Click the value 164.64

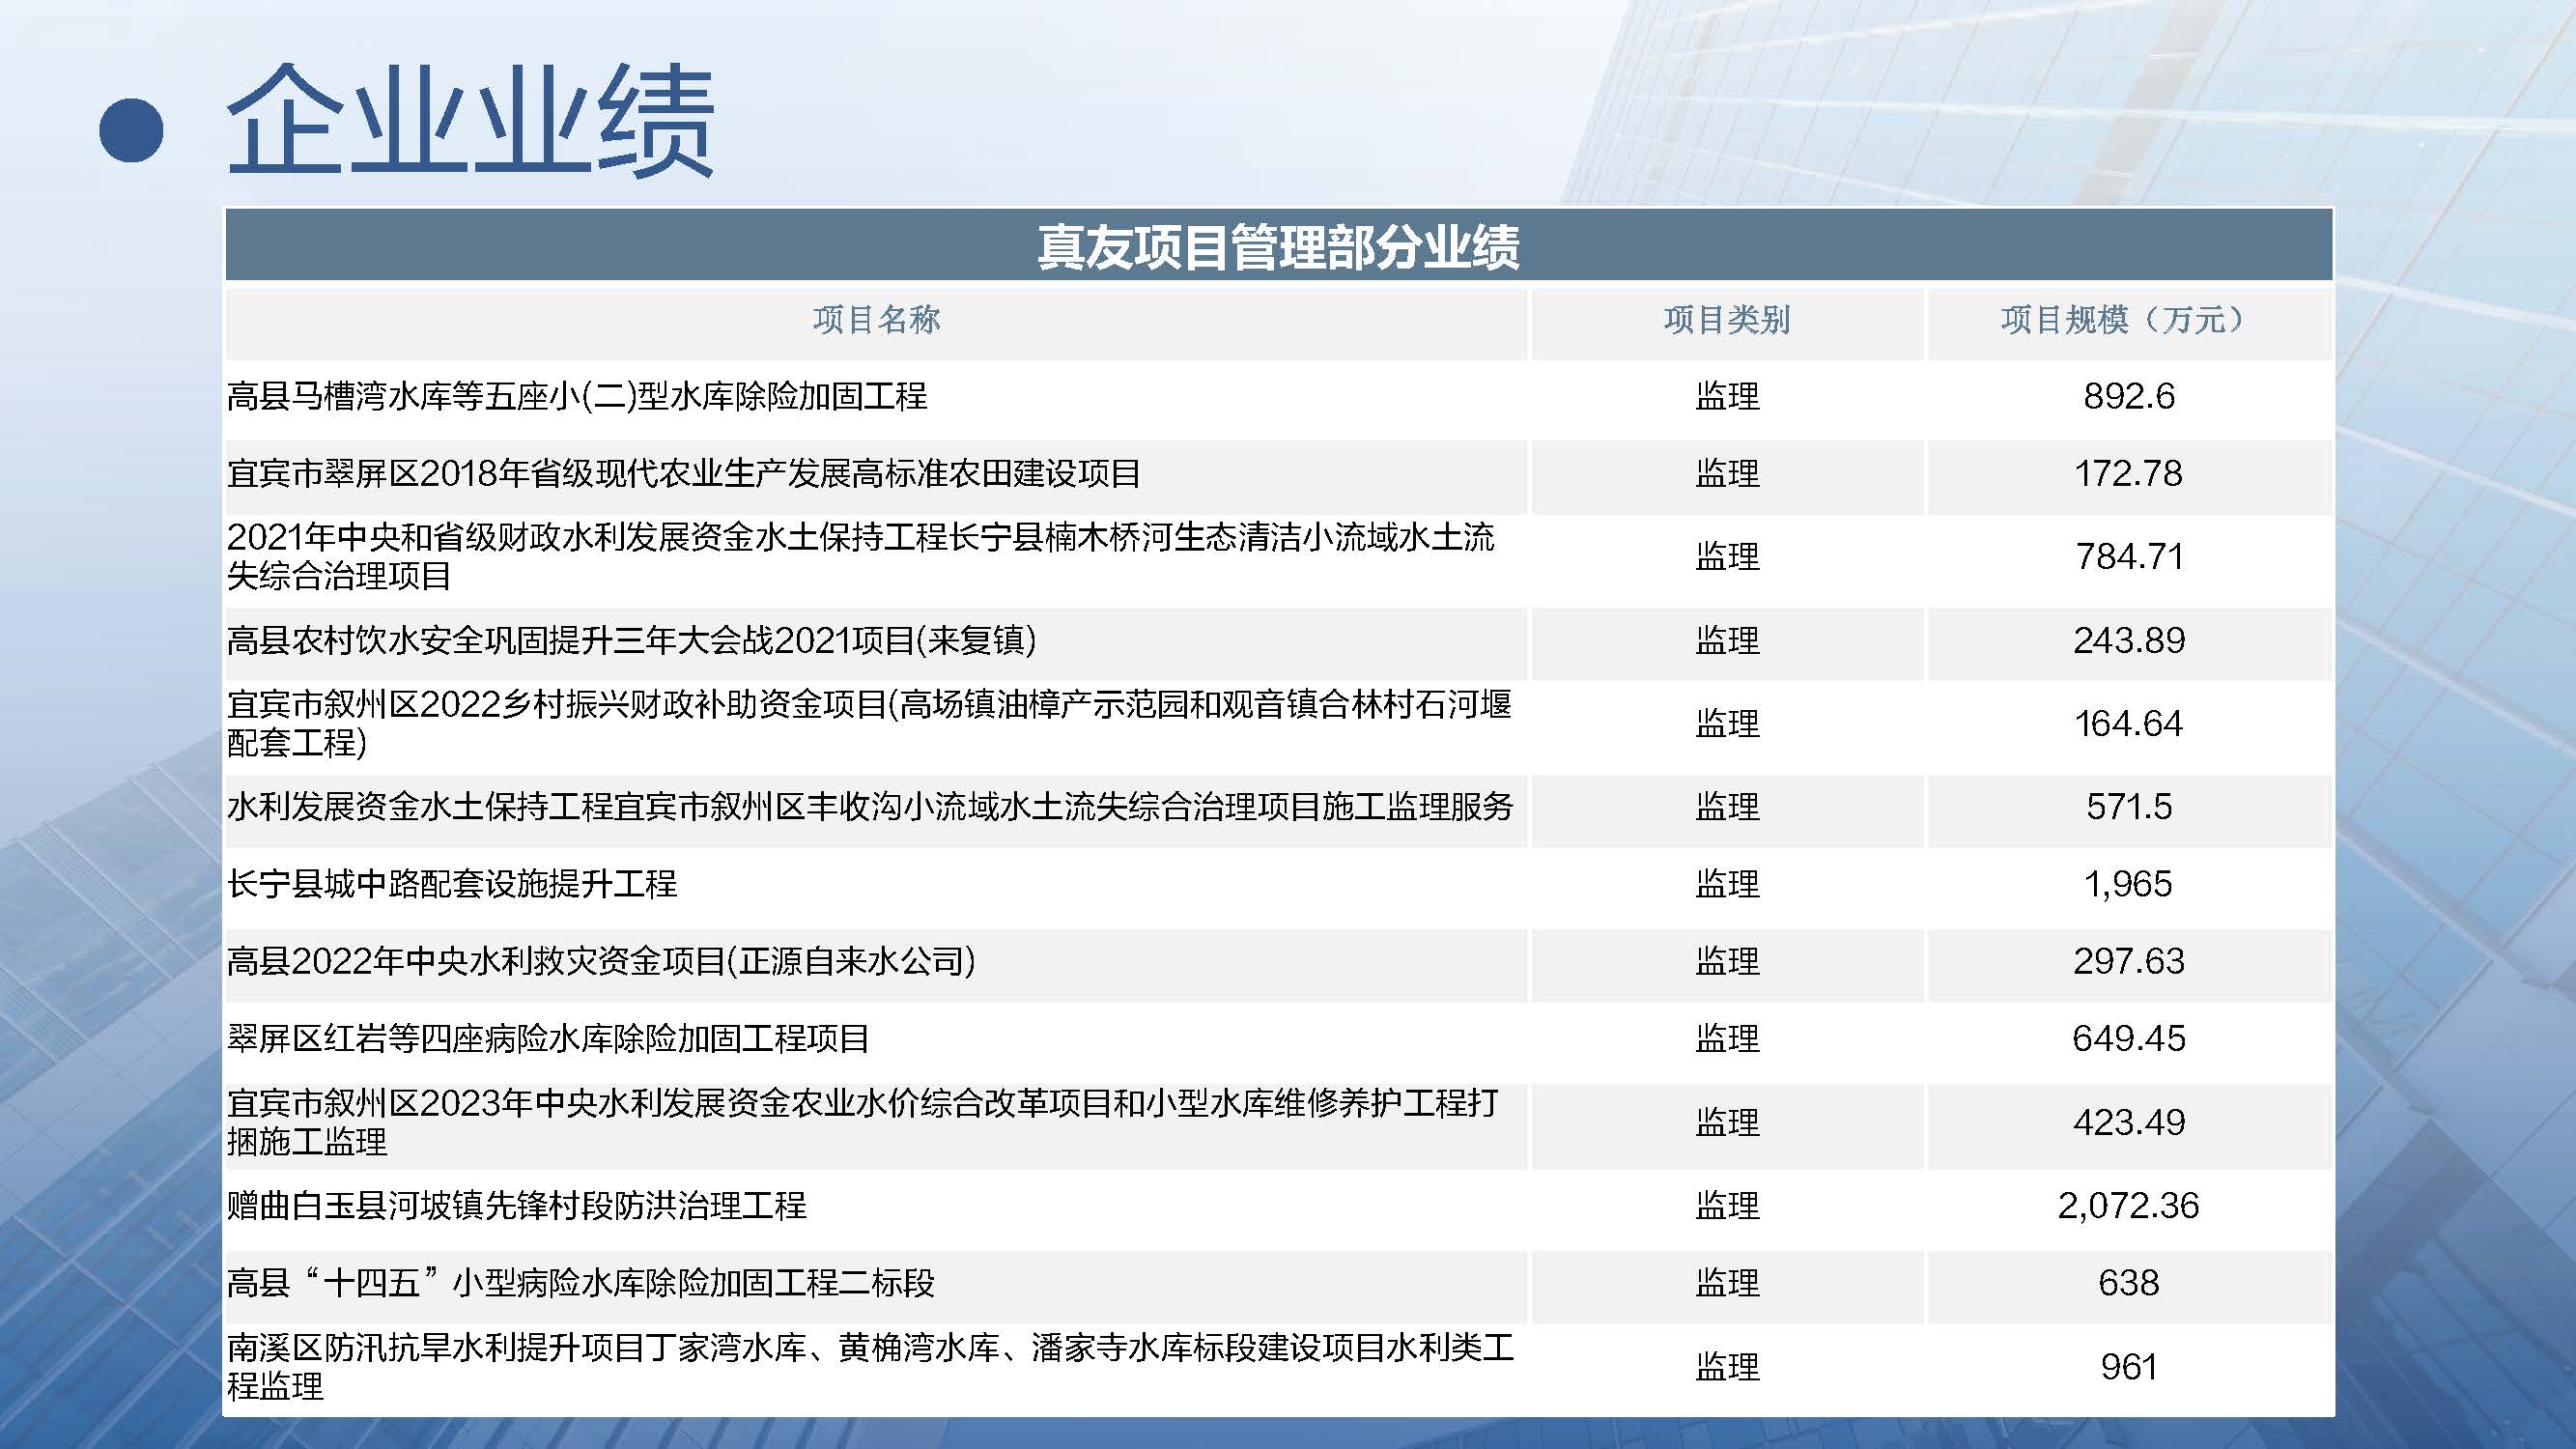[2129, 723]
